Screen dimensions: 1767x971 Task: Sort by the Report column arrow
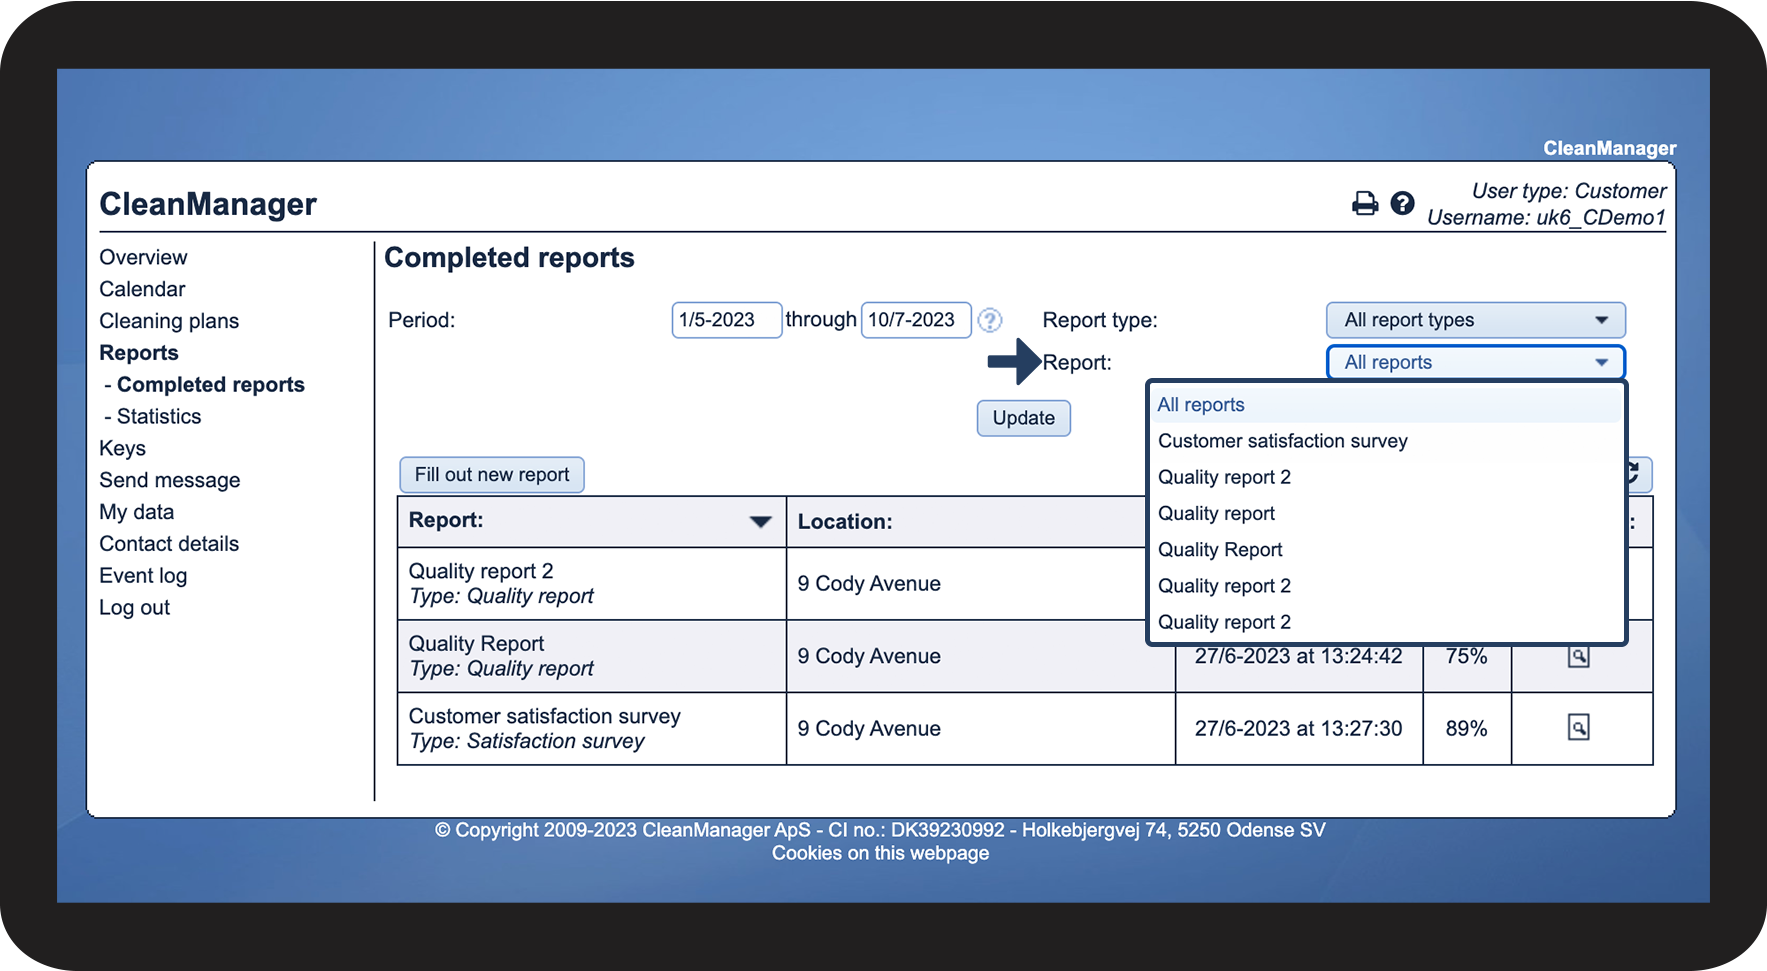pos(760,521)
